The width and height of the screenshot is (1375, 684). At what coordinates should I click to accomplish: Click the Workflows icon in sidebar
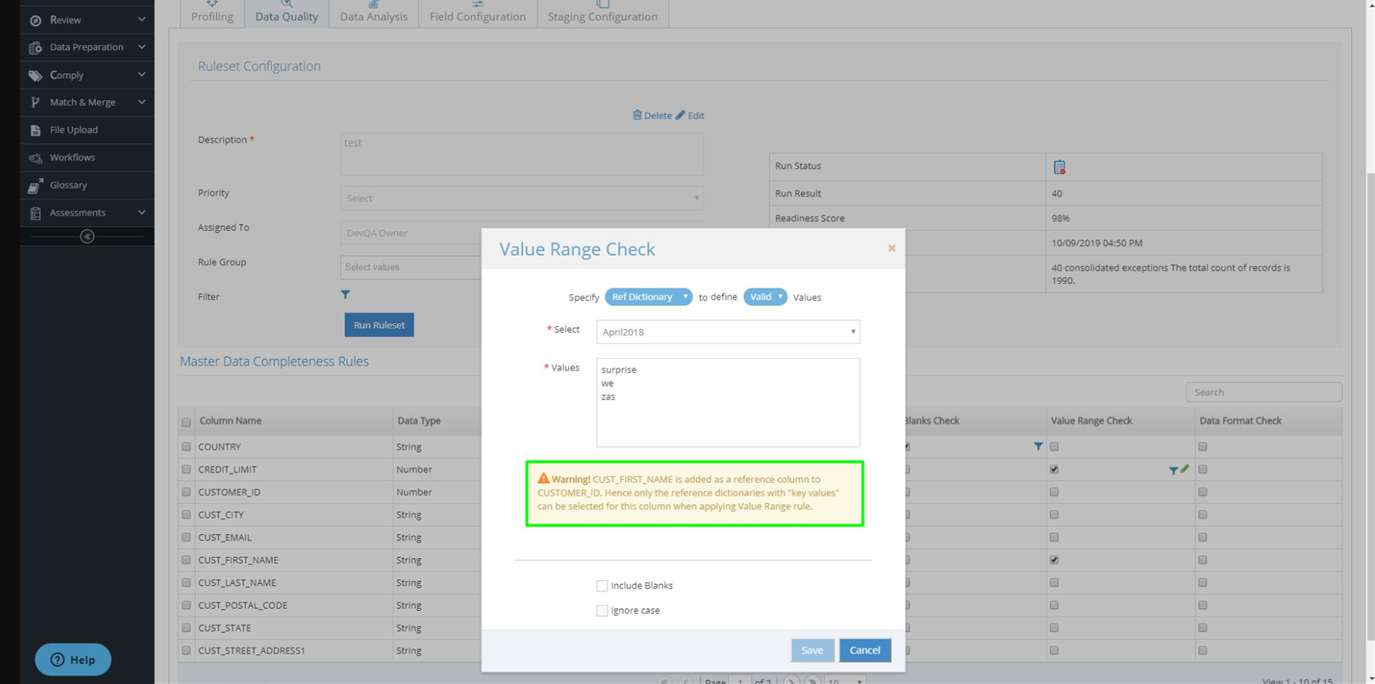(x=35, y=158)
